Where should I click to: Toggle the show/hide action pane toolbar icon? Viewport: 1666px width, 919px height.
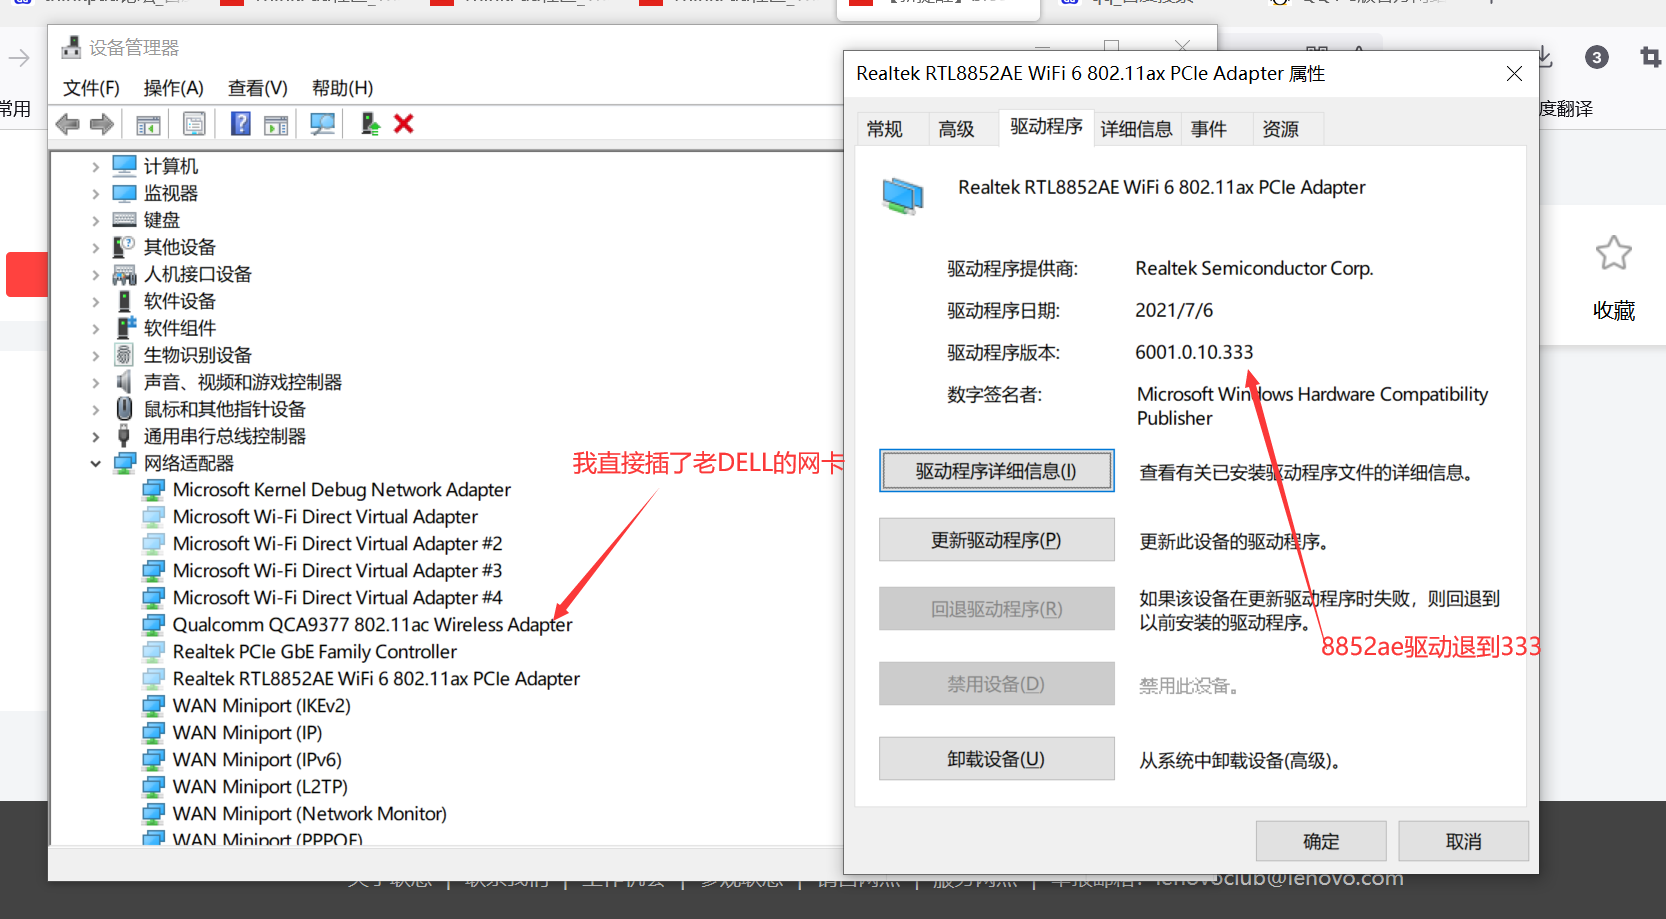click(x=276, y=124)
